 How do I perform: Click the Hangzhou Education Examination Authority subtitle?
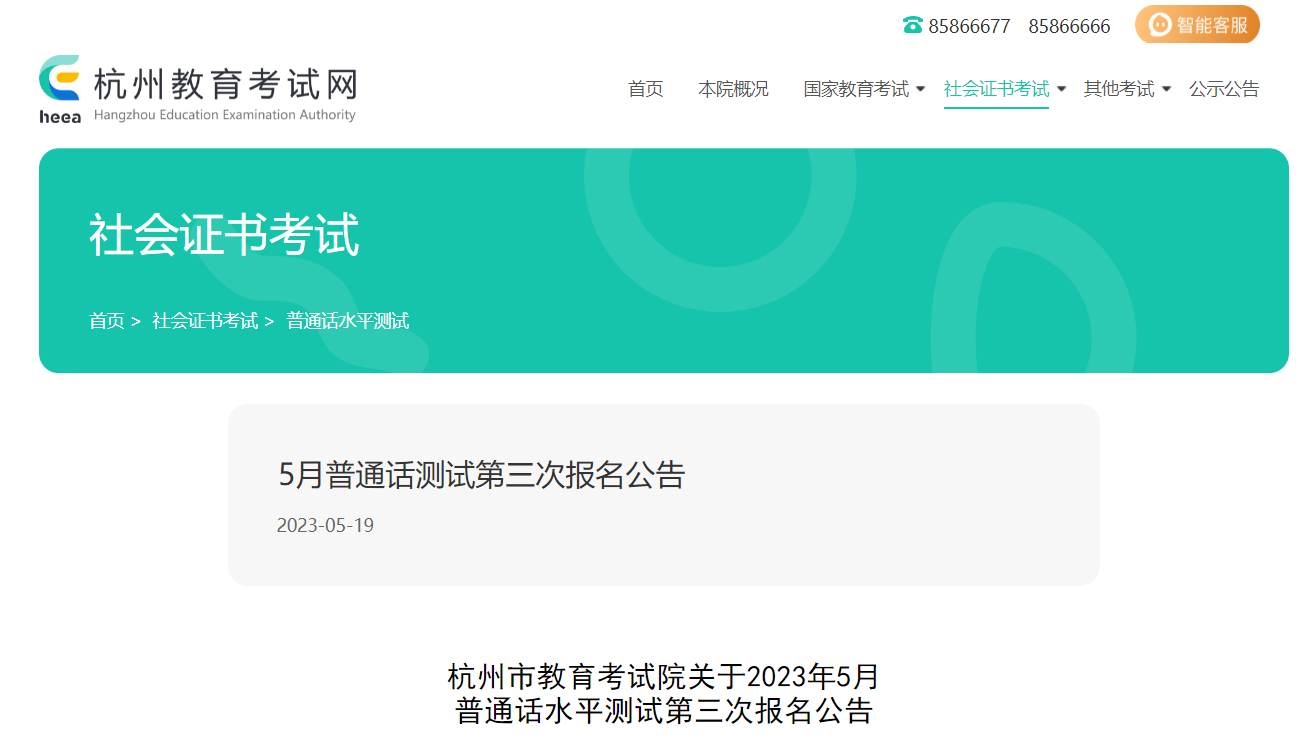(225, 115)
